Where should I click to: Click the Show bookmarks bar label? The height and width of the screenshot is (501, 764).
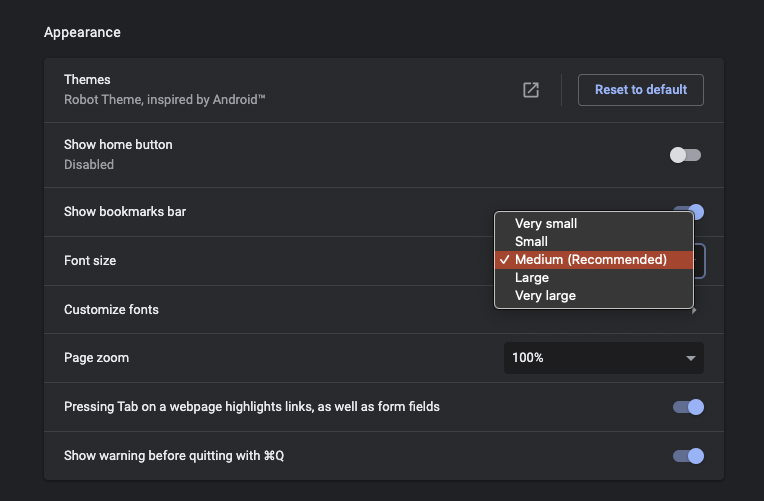click(x=125, y=212)
